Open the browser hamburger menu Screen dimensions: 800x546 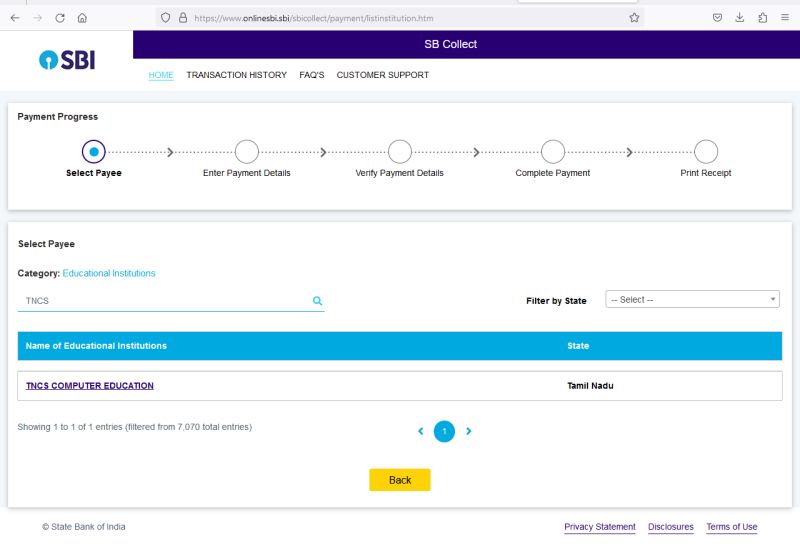point(785,18)
